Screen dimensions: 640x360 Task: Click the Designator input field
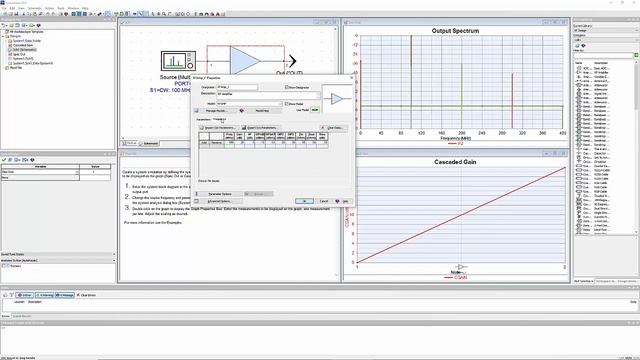coord(237,87)
